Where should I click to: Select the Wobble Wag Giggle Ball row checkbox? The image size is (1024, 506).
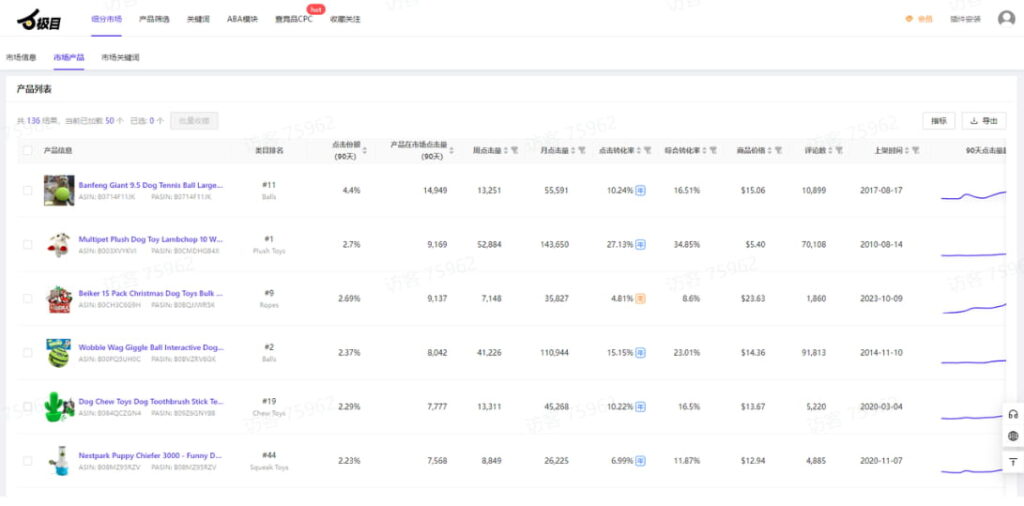click(x=27, y=352)
